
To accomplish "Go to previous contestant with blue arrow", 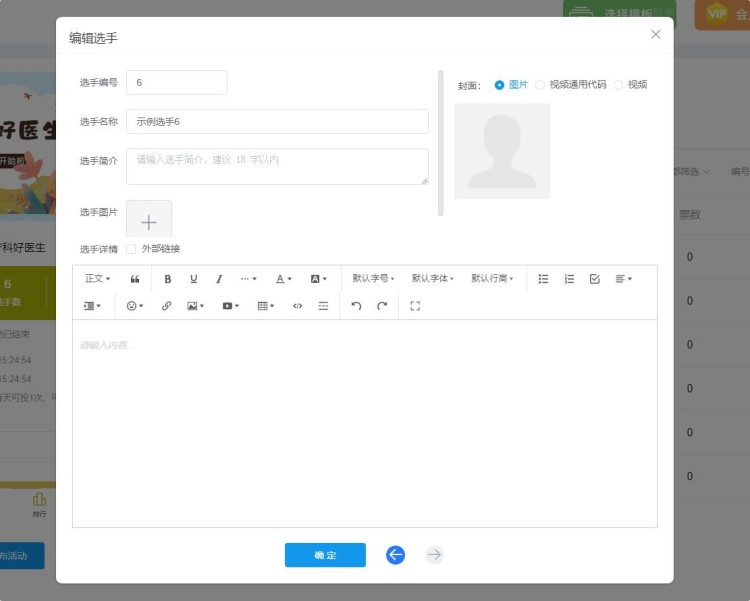I will (396, 555).
